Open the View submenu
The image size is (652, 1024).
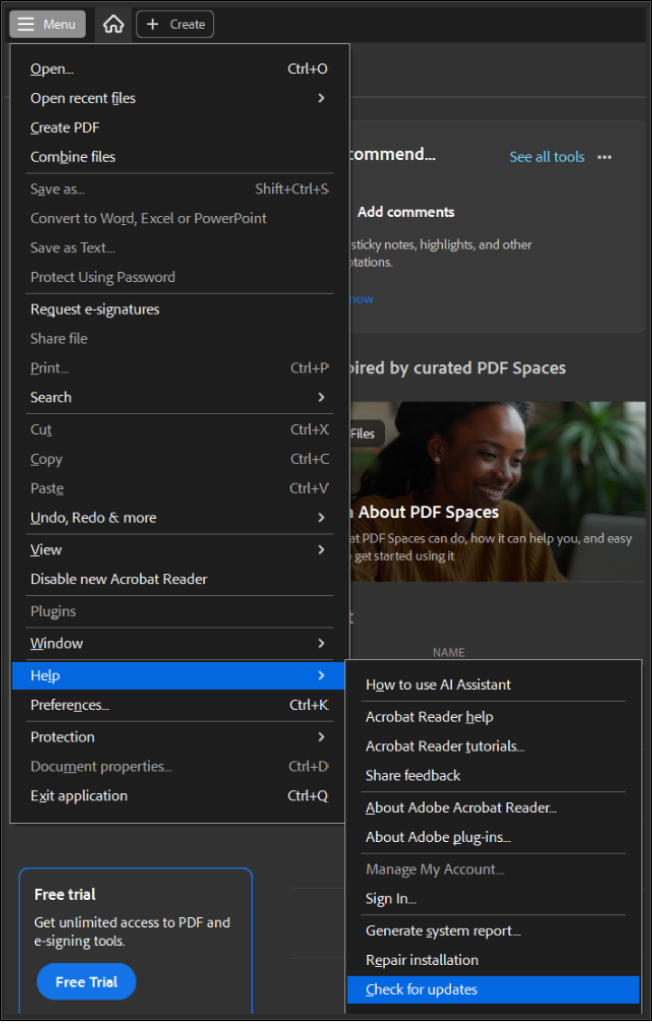[180, 549]
